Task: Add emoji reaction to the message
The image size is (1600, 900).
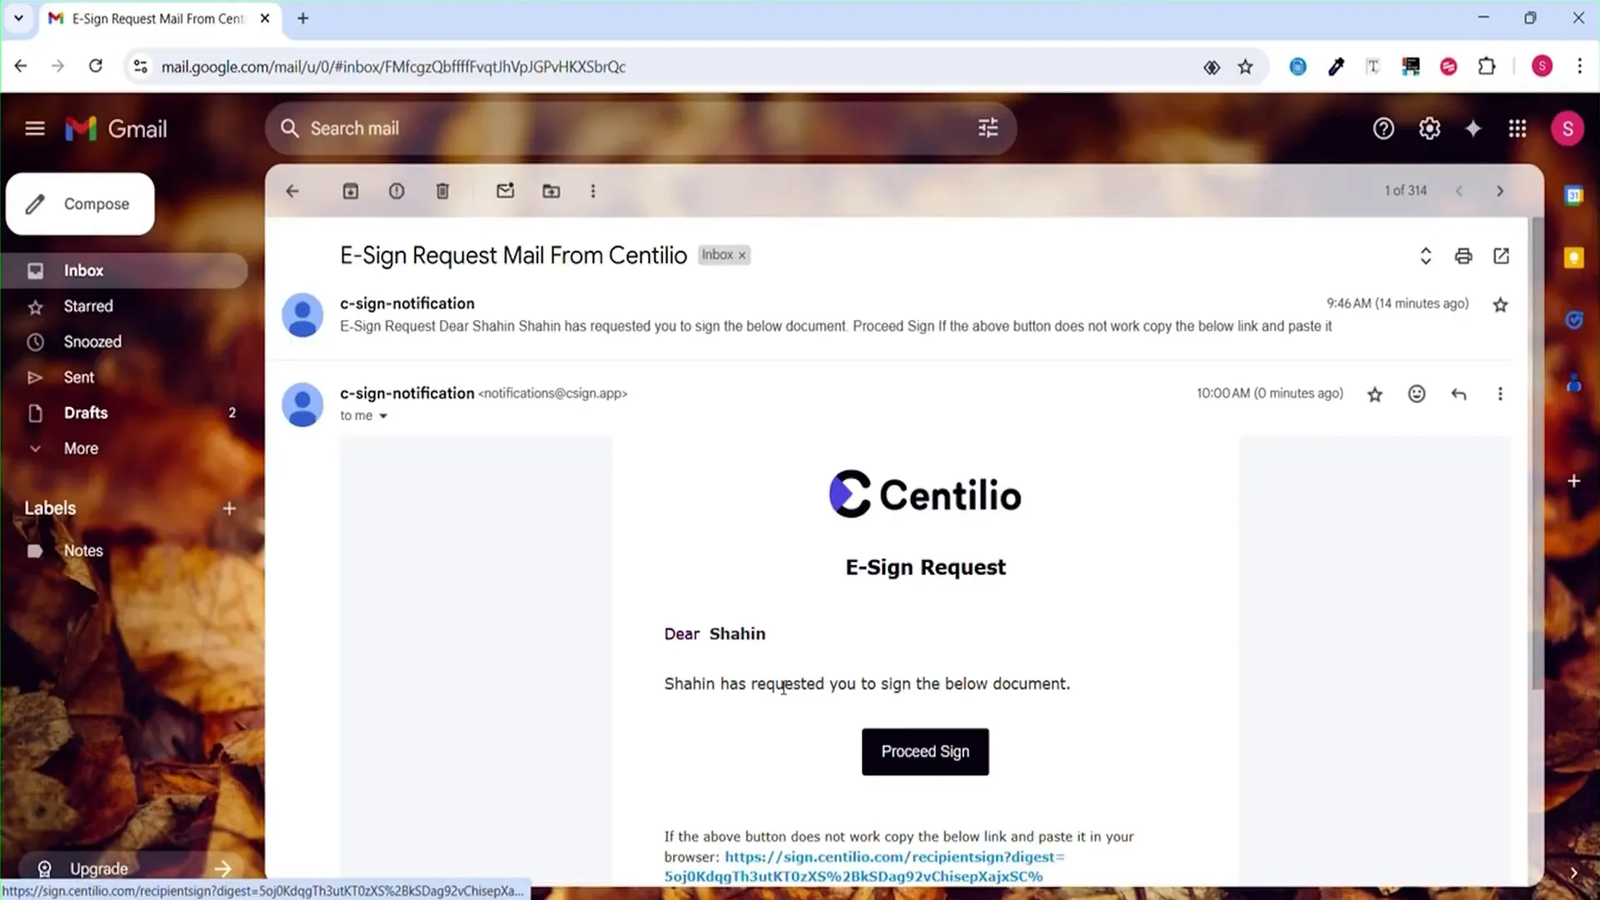Action: (1416, 394)
